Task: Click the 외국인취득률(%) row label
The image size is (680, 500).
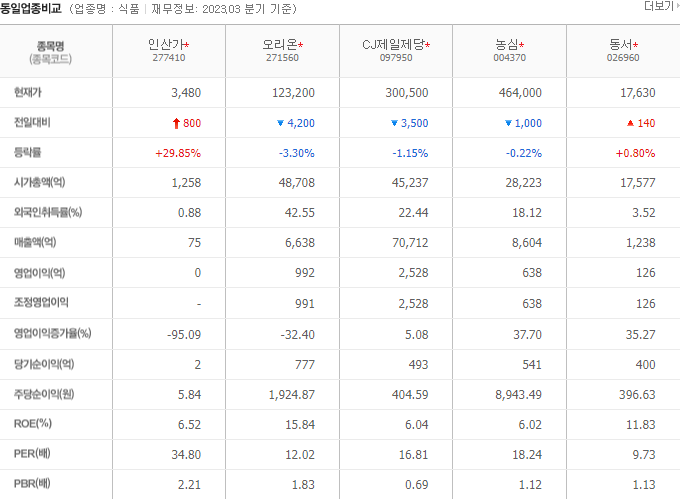Action: [x=48, y=212]
